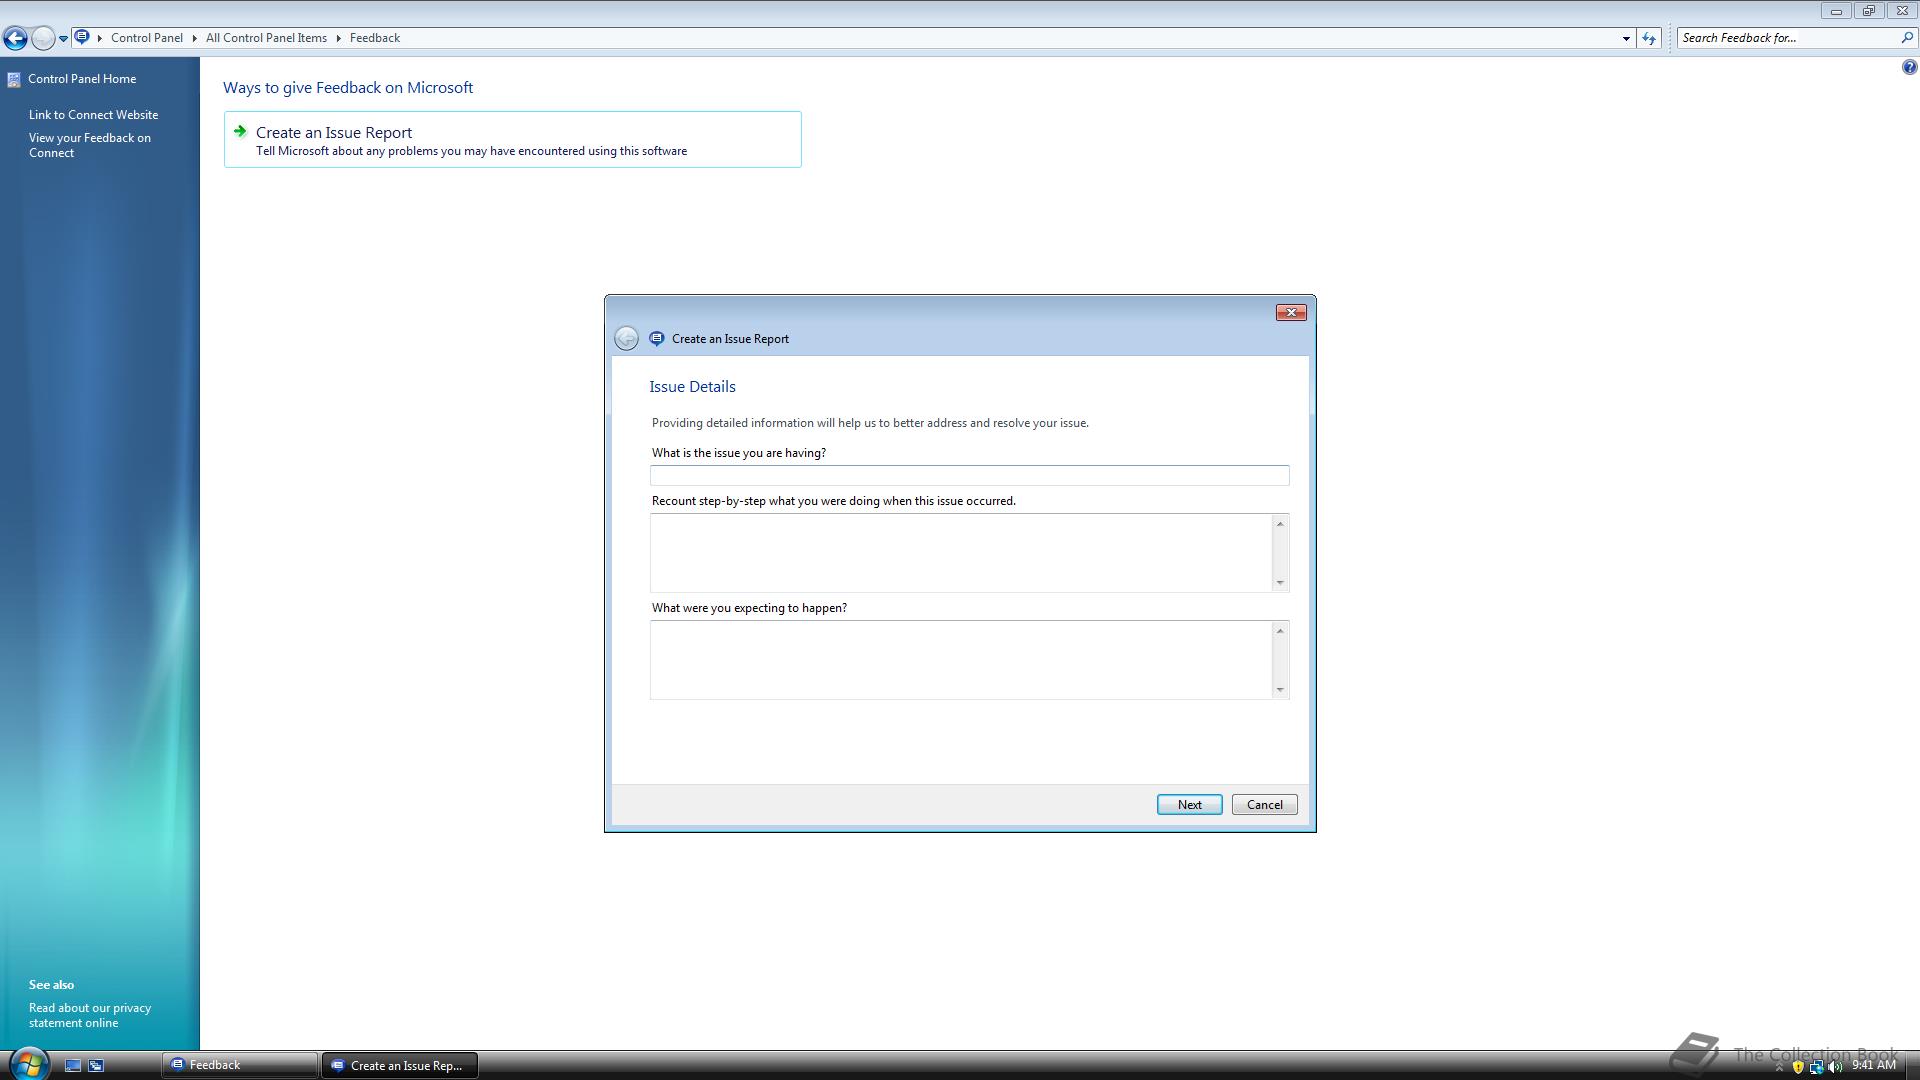Open the blue Help question mark
Screen dimensions: 1920x1080
(x=1909, y=67)
